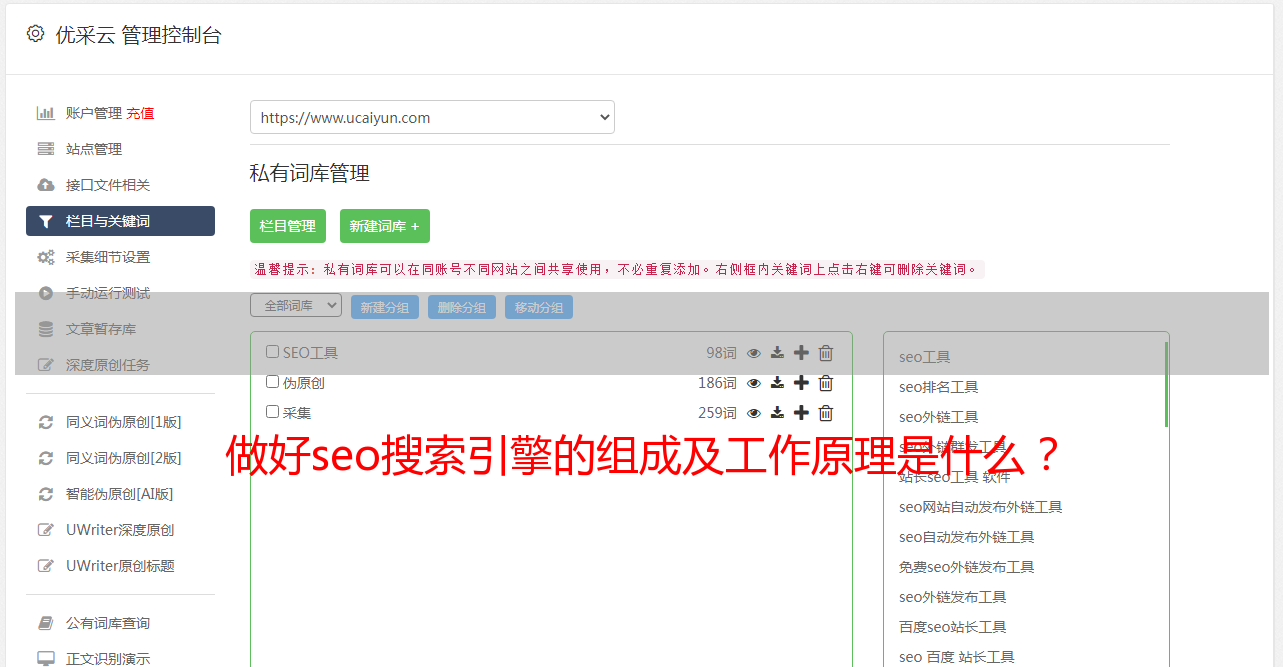1283x667 pixels.
Task: Check the 采集 checkbox
Action: (272, 412)
